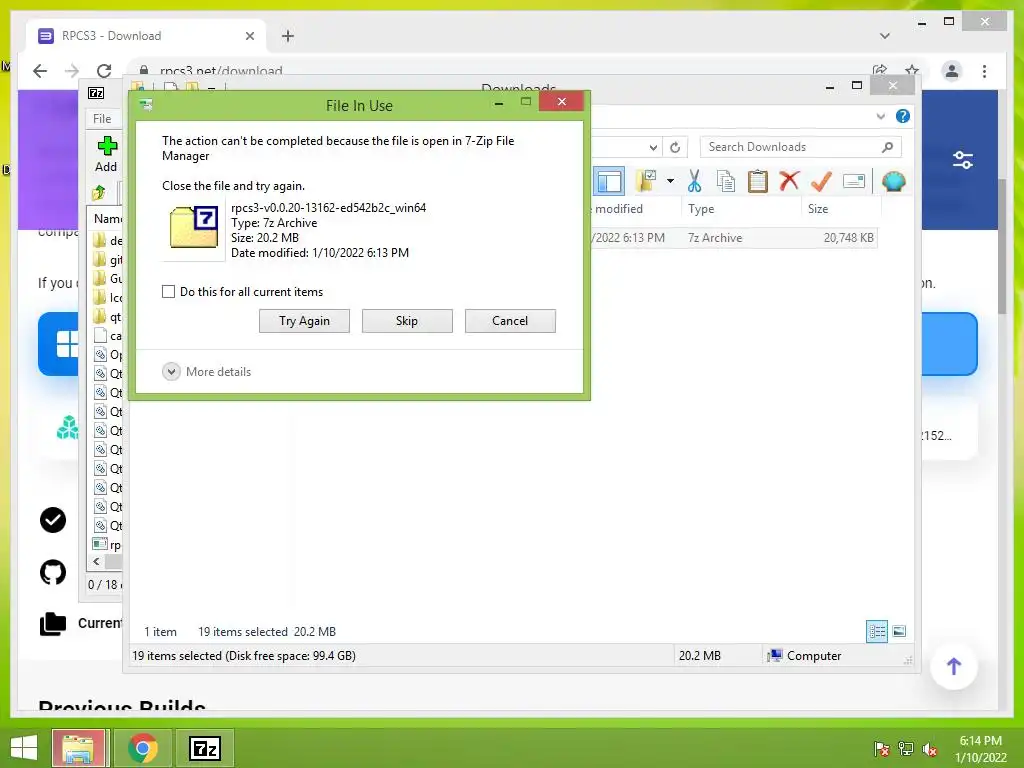
Task: Open a new Chrome tab
Action: point(287,36)
